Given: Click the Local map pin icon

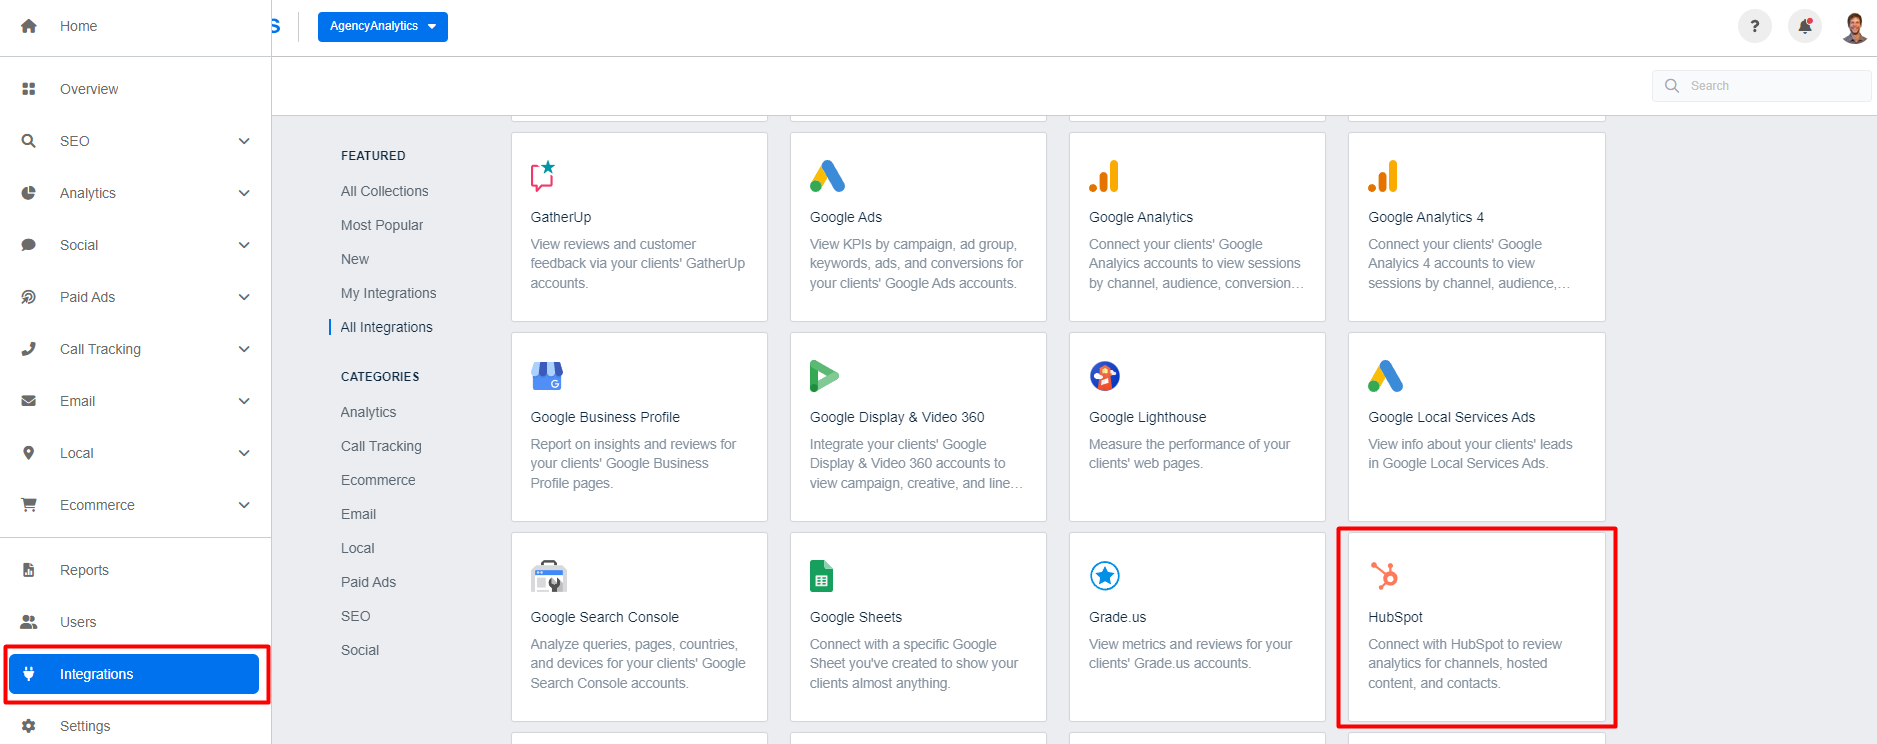Looking at the screenshot, I should pos(29,453).
